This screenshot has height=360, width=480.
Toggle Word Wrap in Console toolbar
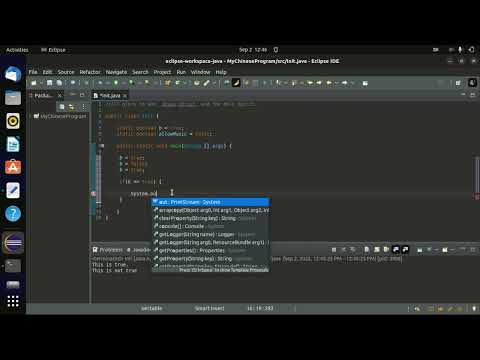tap(386, 250)
